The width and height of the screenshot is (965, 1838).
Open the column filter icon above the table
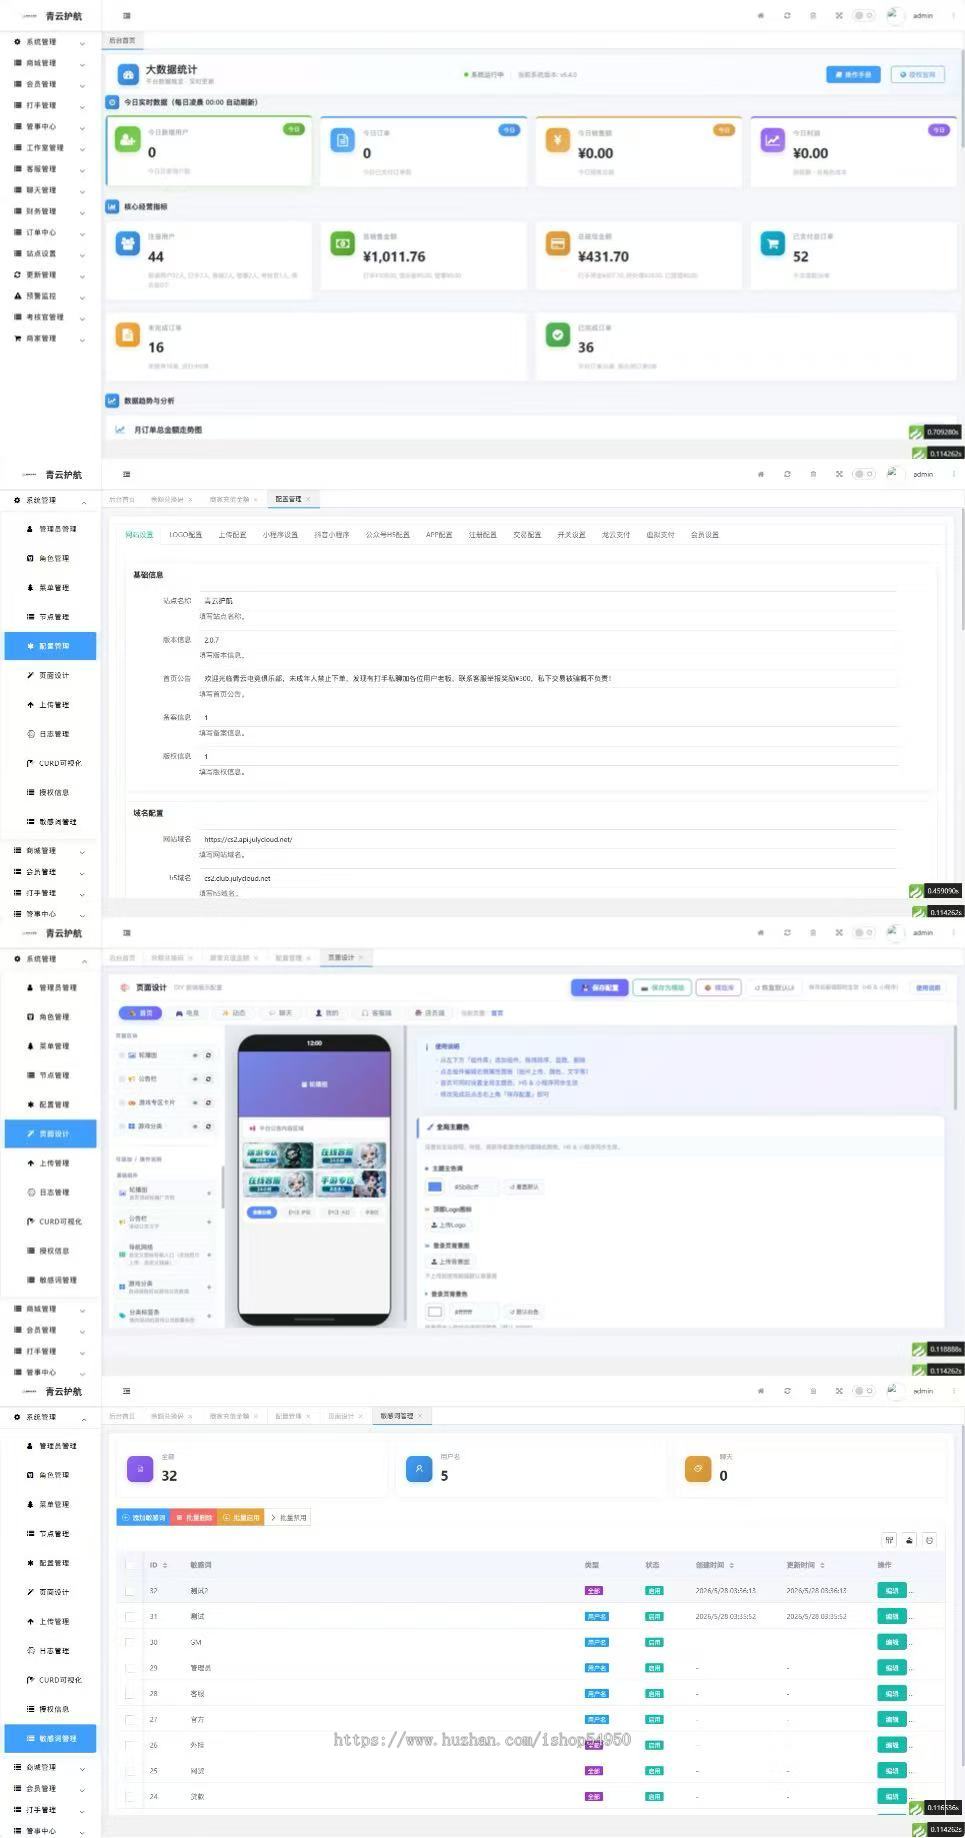pyautogui.click(x=889, y=1540)
